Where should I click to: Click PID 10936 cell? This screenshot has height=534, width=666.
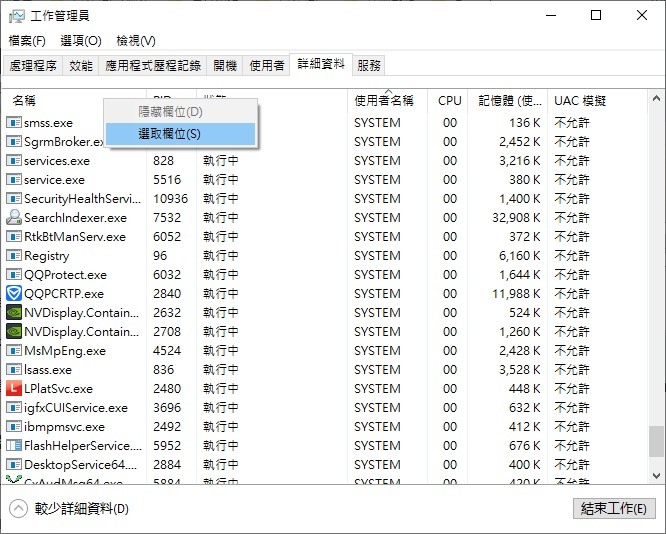170,198
